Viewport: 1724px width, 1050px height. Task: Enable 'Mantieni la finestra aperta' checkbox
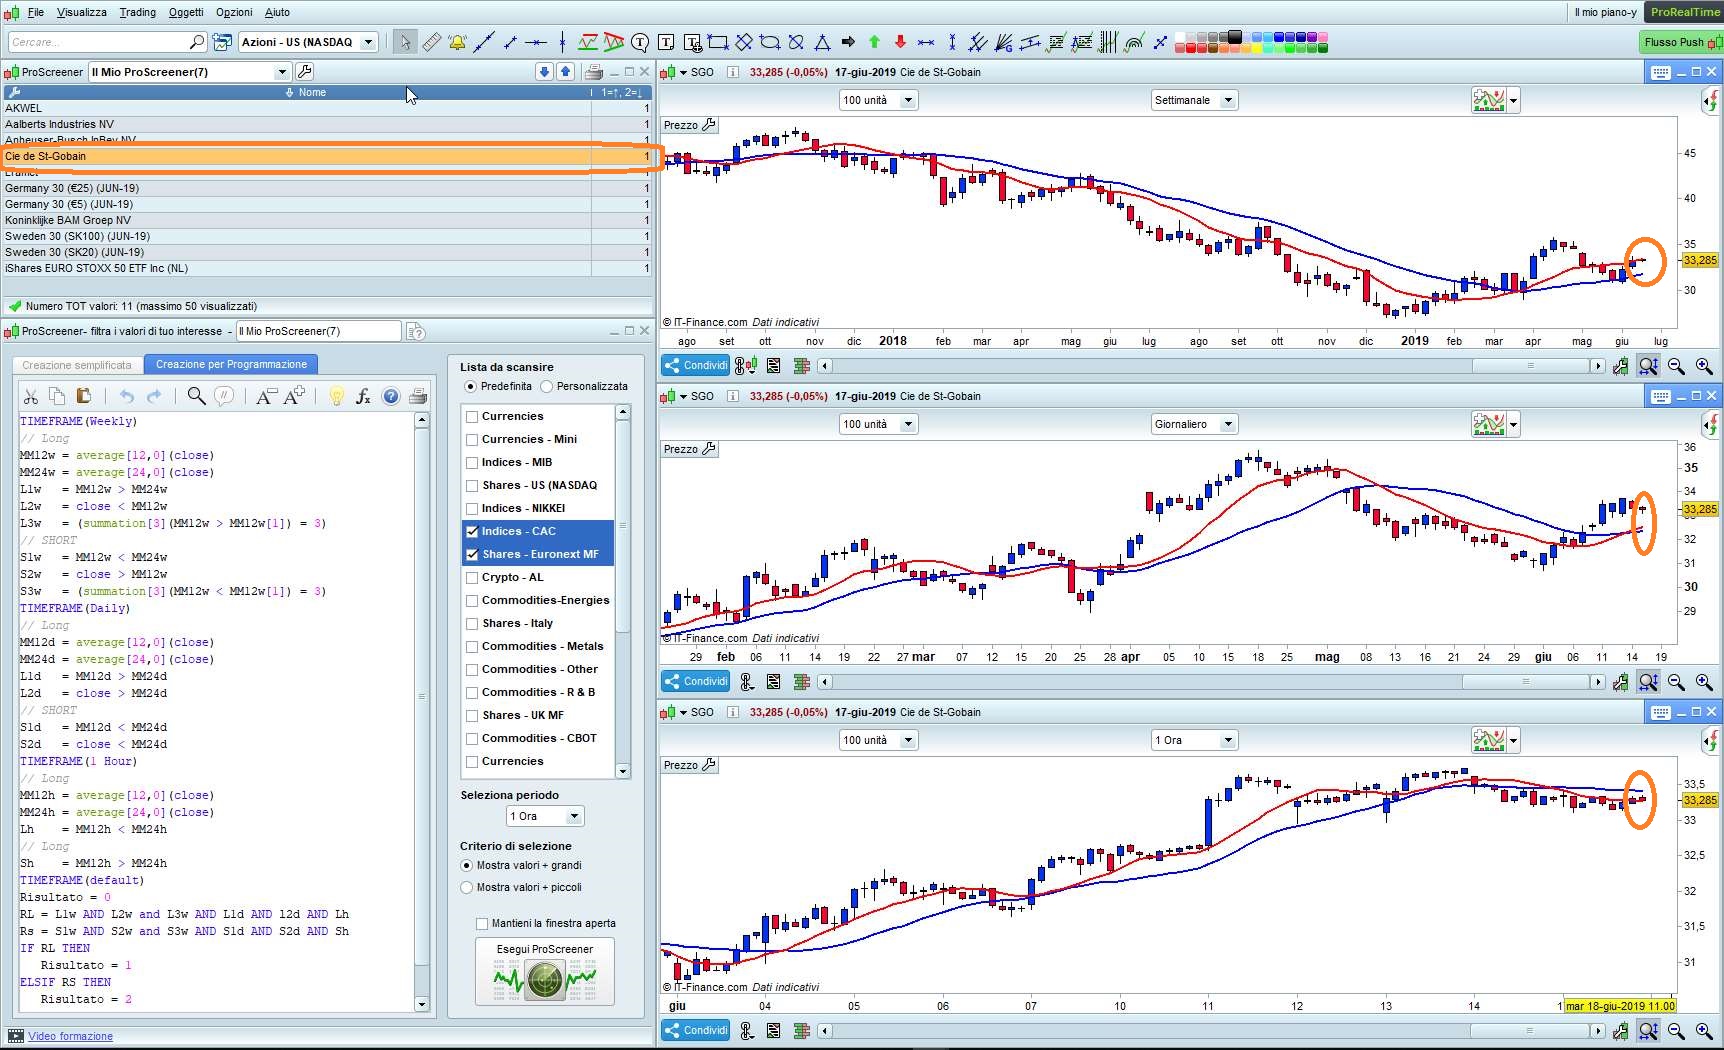(x=482, y=923)
